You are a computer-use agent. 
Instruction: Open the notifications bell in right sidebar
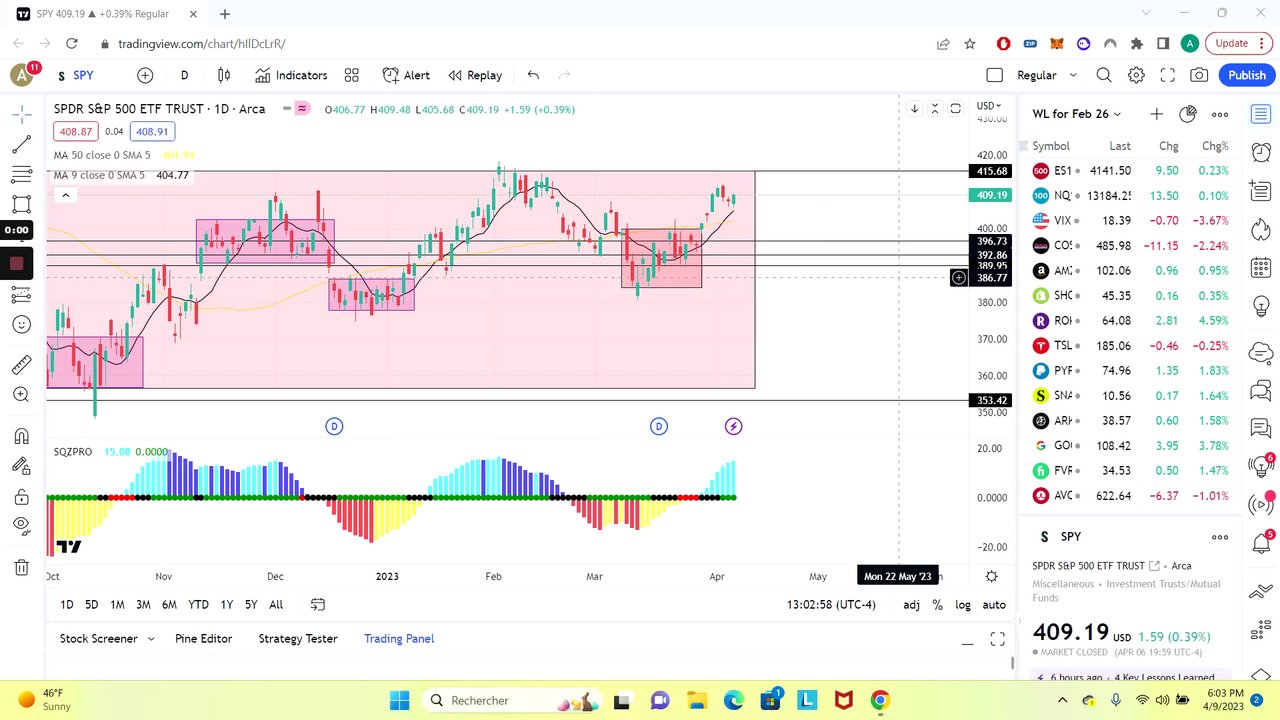(x=1261, y=544)
